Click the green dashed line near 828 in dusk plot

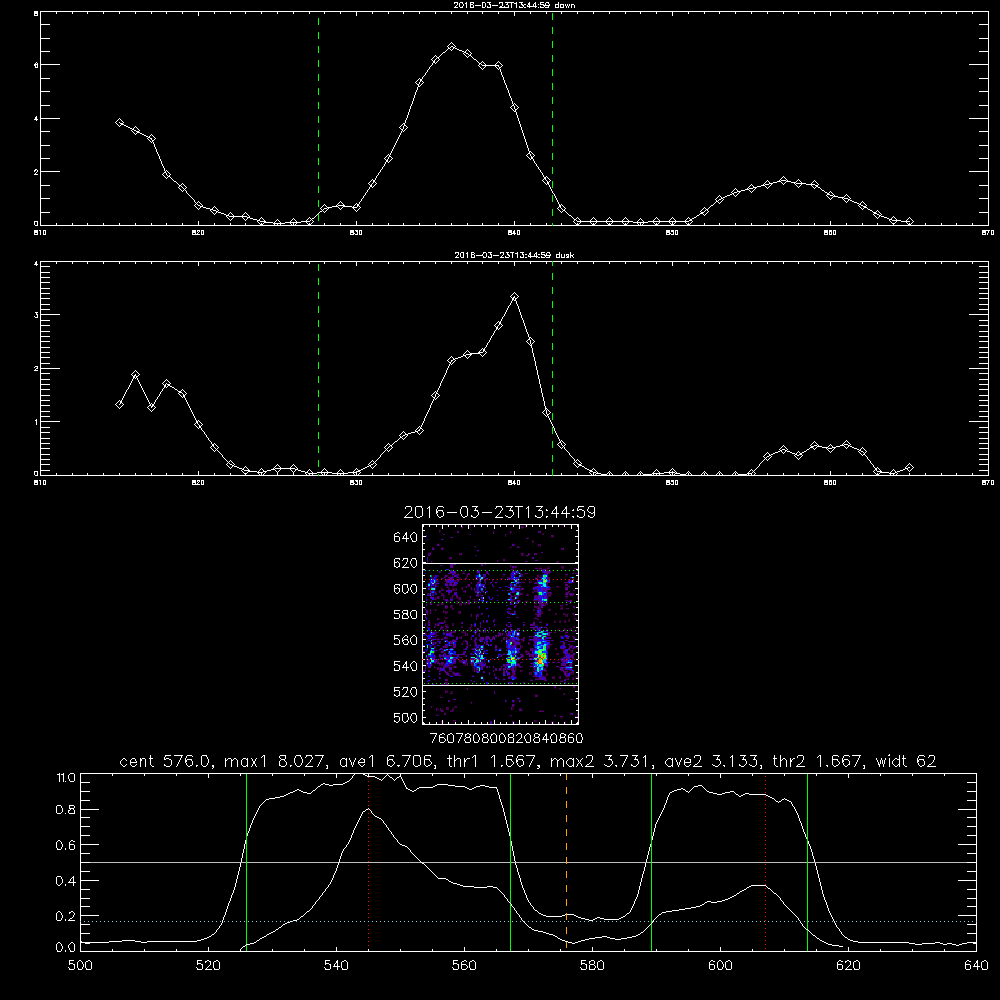tap(318, 369)
